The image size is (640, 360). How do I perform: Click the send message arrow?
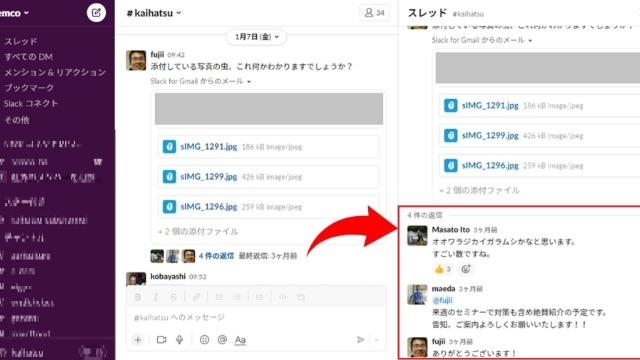[x=360, y=340]
